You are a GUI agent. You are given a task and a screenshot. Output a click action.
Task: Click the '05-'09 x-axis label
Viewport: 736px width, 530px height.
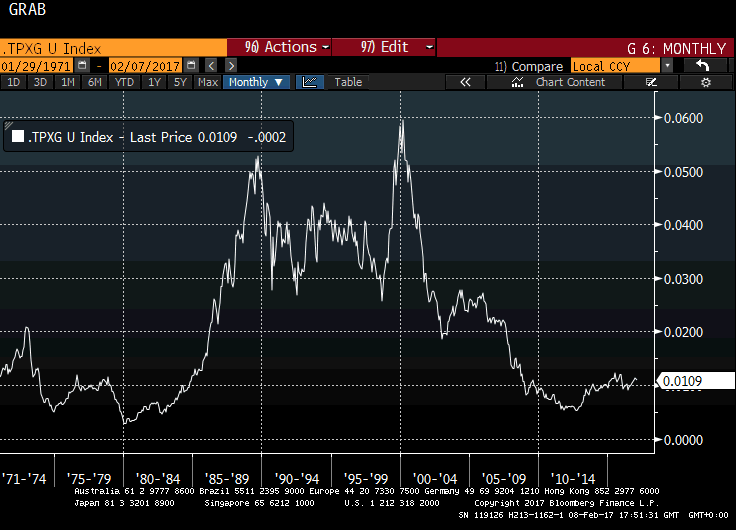pyautogui.click(x=504, y=479)
